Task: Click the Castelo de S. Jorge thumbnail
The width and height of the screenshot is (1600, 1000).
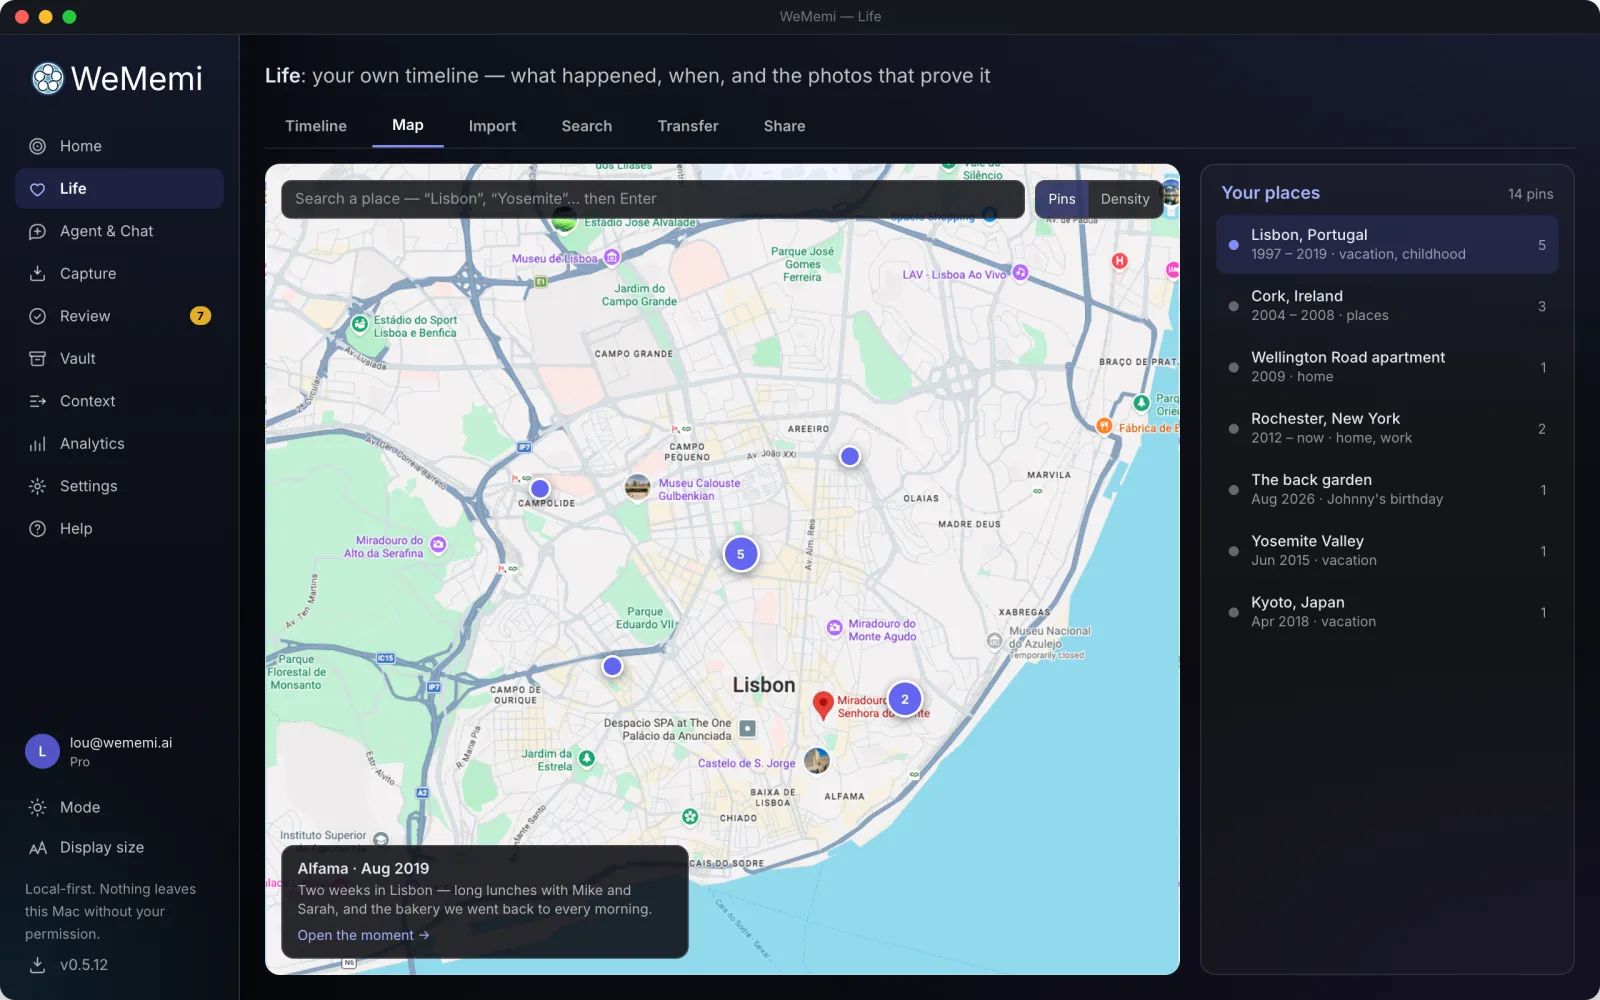Action: click(817, 761)
